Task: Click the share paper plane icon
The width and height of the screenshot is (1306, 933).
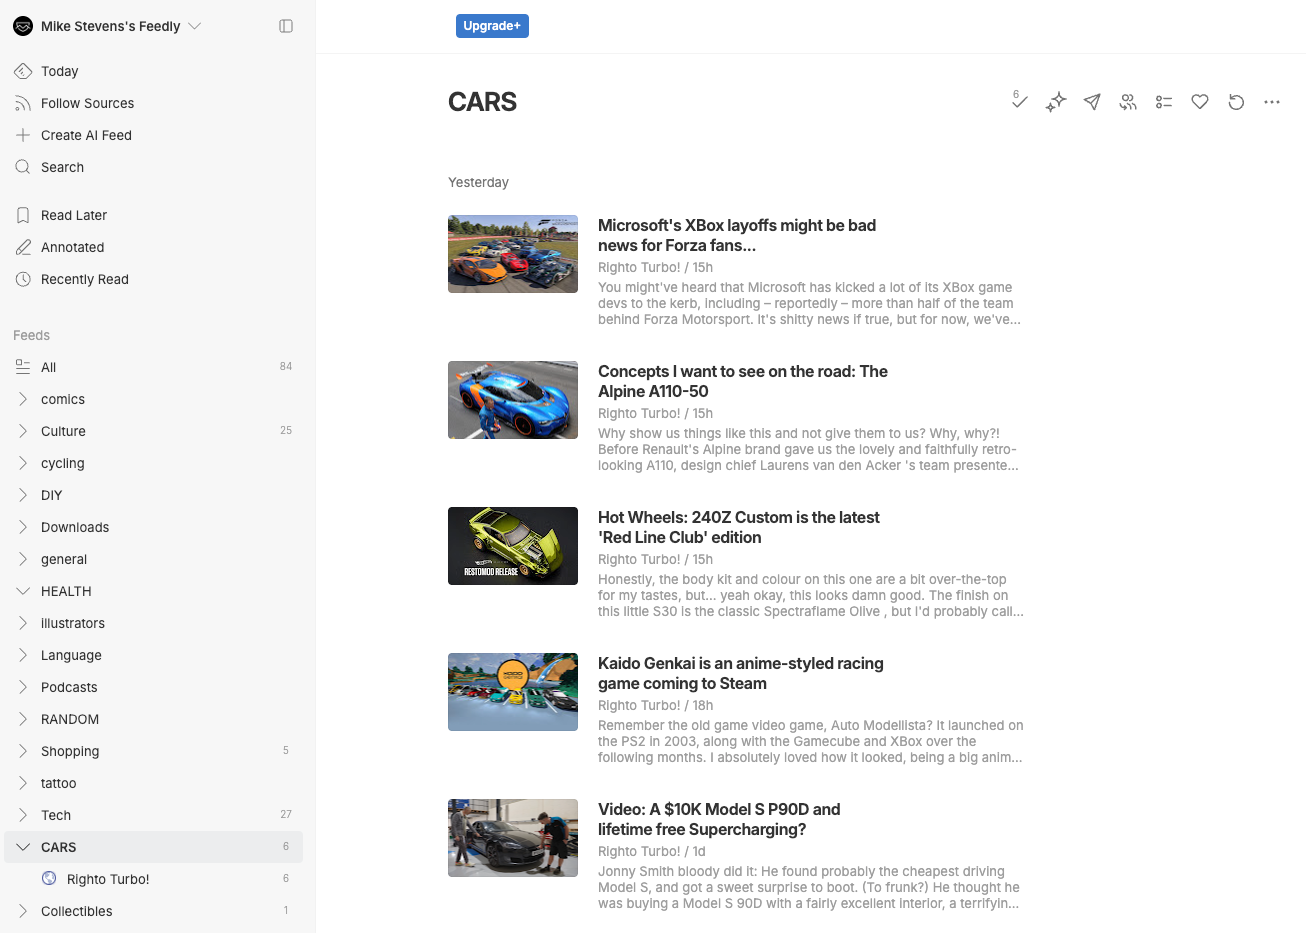Action: 1092,102
